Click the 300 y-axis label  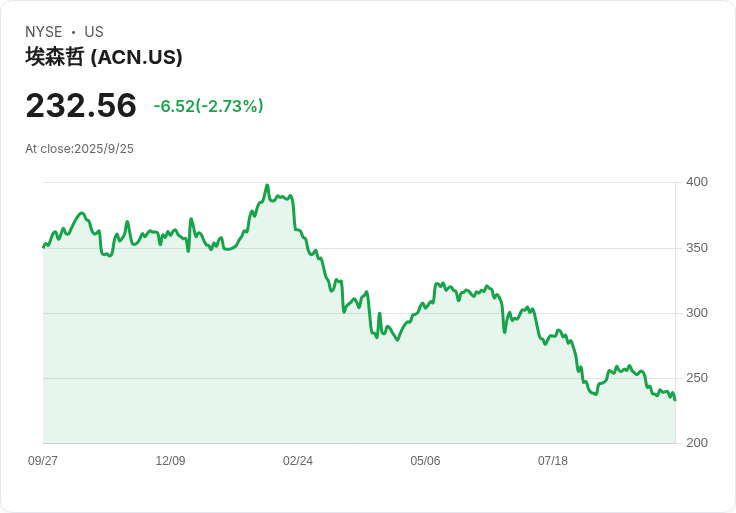(697, 313)
